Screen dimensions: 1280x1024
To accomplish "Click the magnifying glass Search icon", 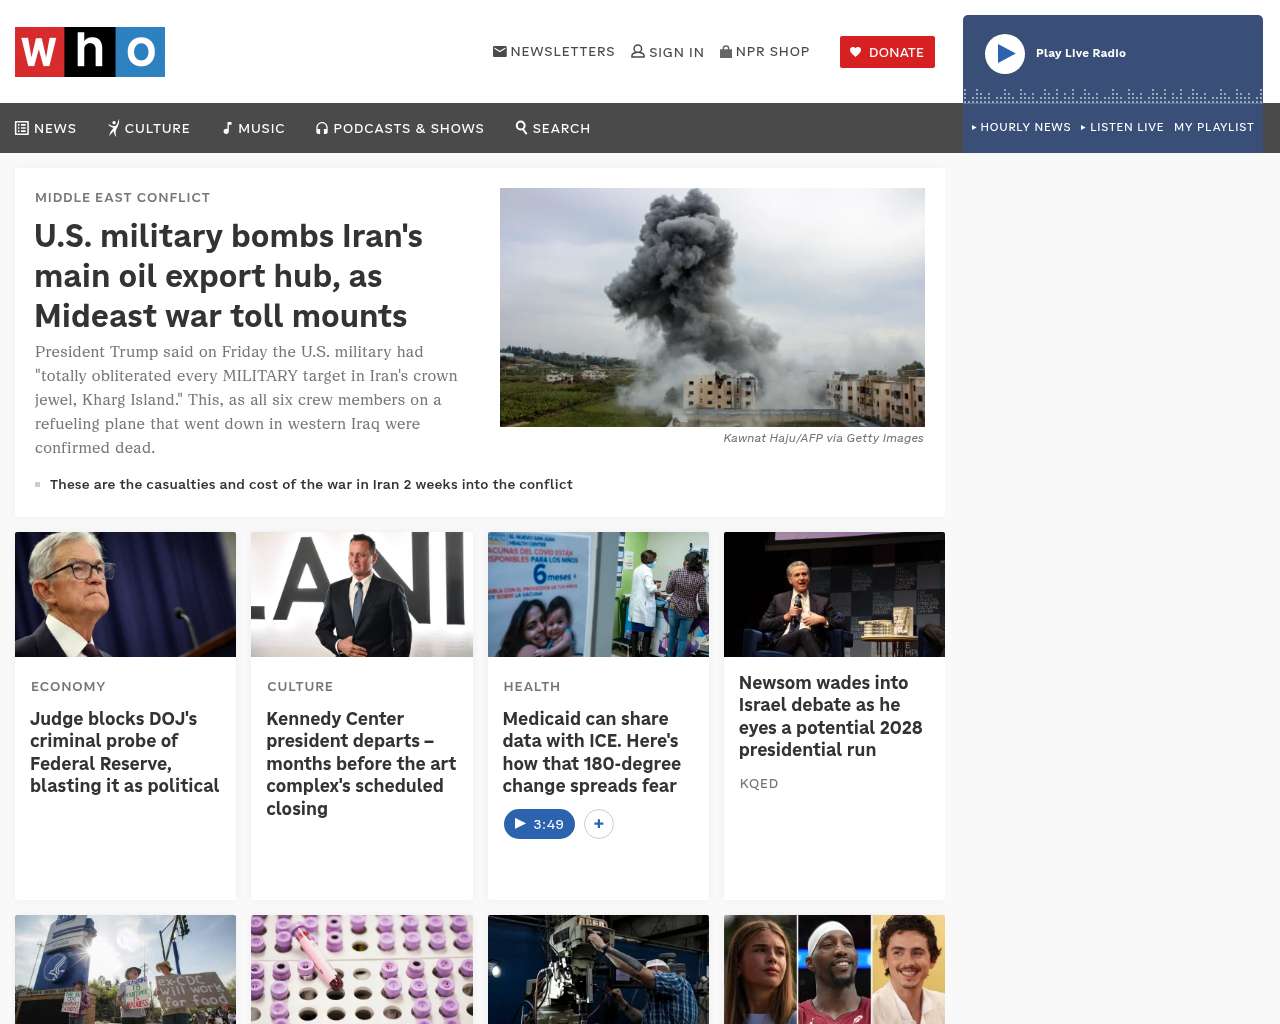I will click(521, 127).
